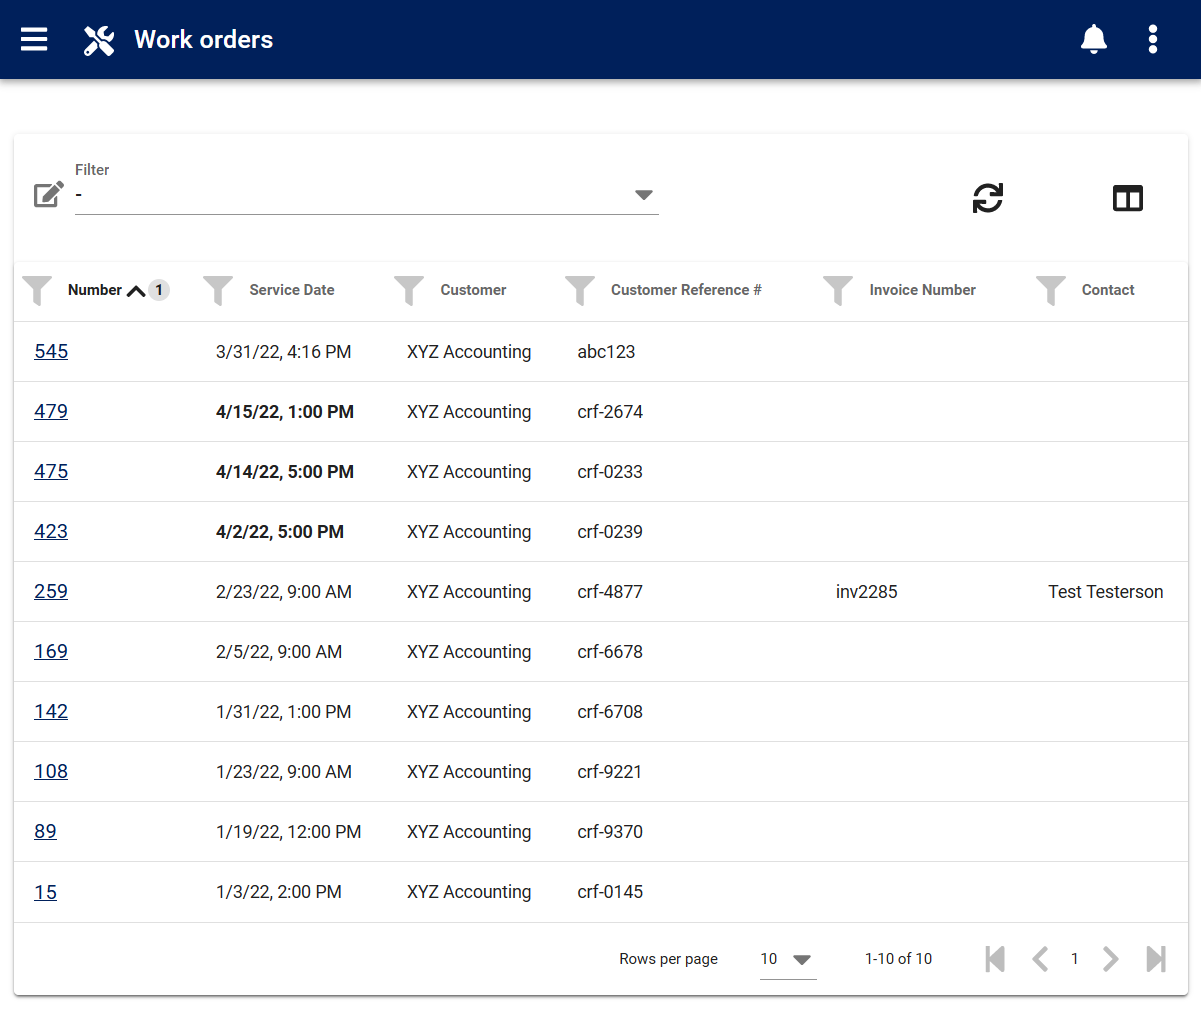Click reference crf-6708
The width and height of the screenshot is (1201, 1016).
pyautogui.click(x=610, y=711)
